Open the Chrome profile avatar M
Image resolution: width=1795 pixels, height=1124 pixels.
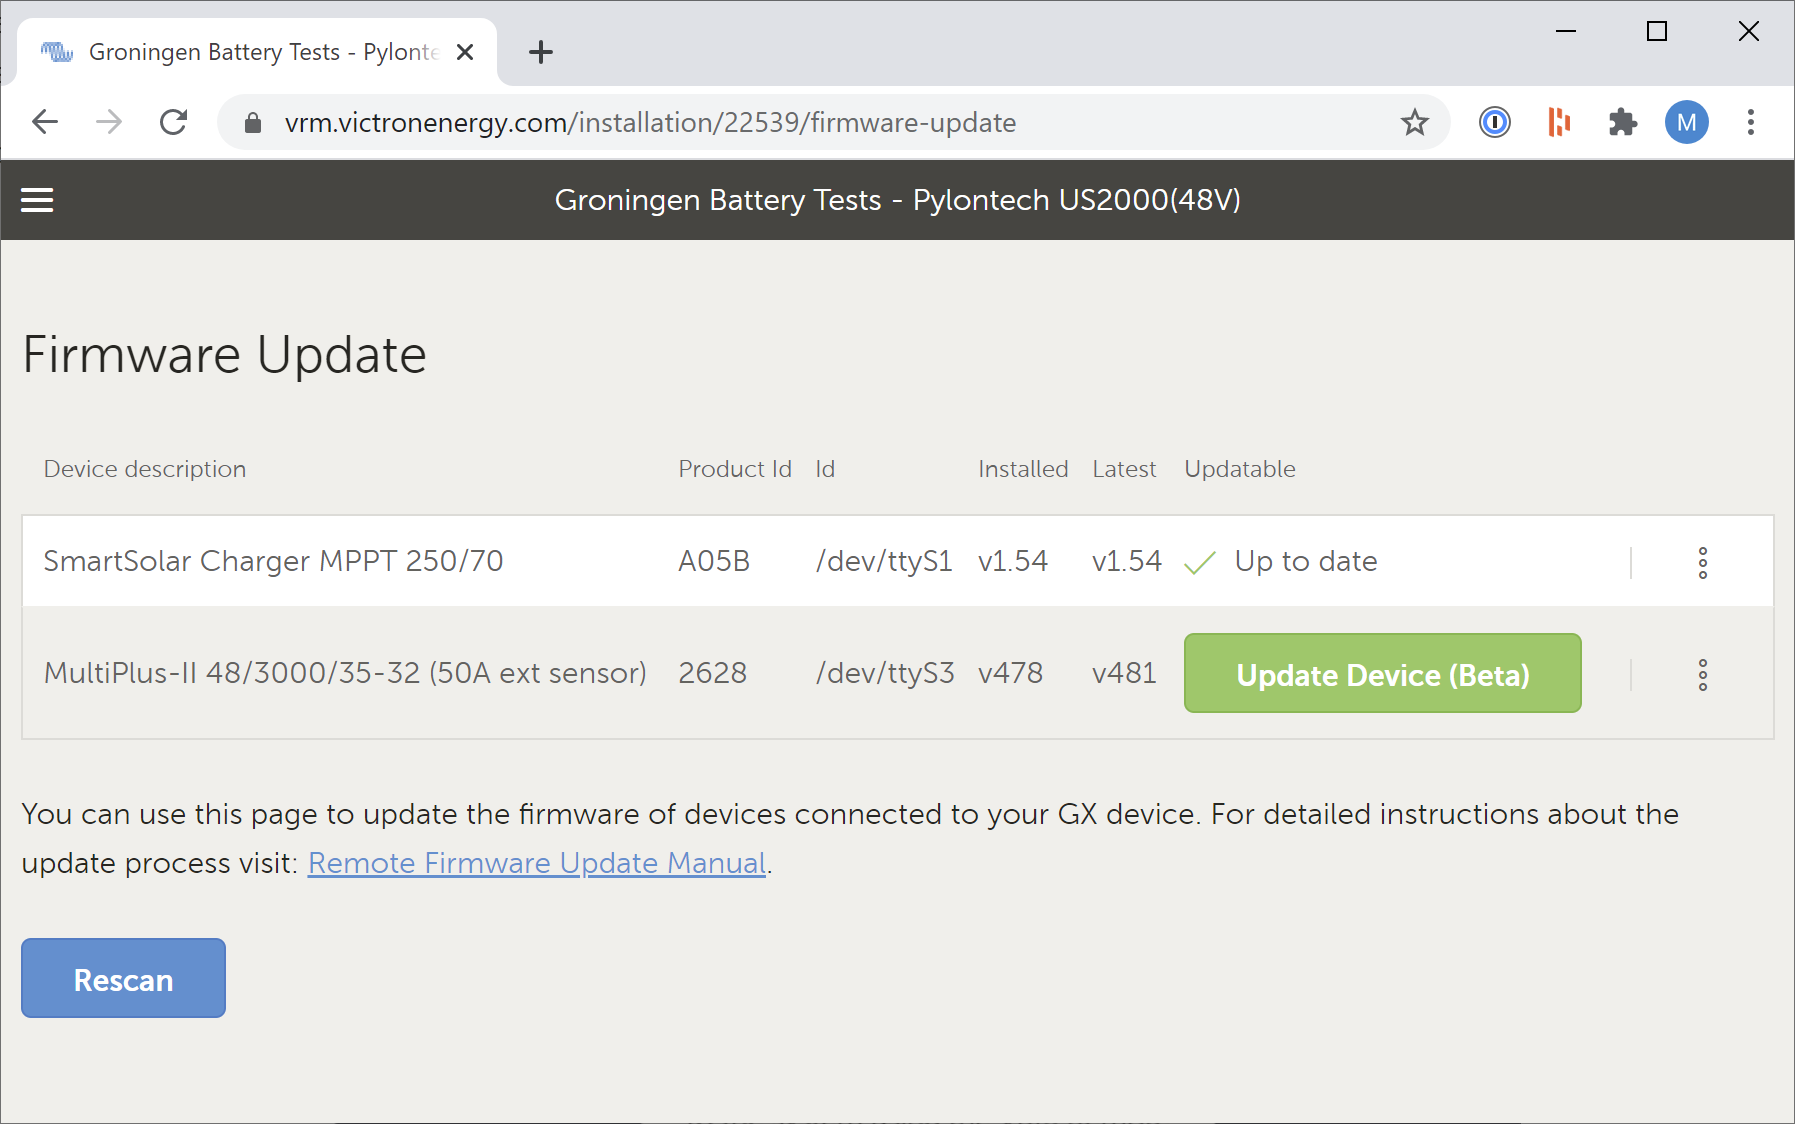[x=1686, y=122]
